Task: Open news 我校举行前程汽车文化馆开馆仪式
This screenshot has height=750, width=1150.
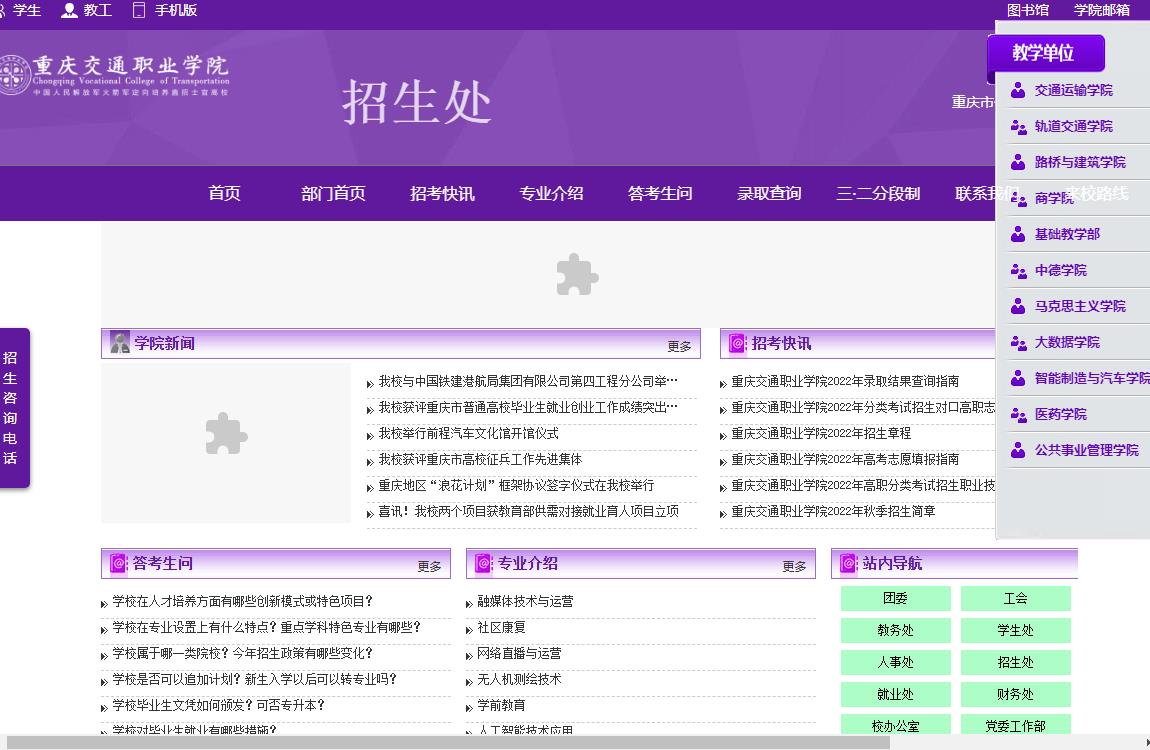Action: (468, 433)
